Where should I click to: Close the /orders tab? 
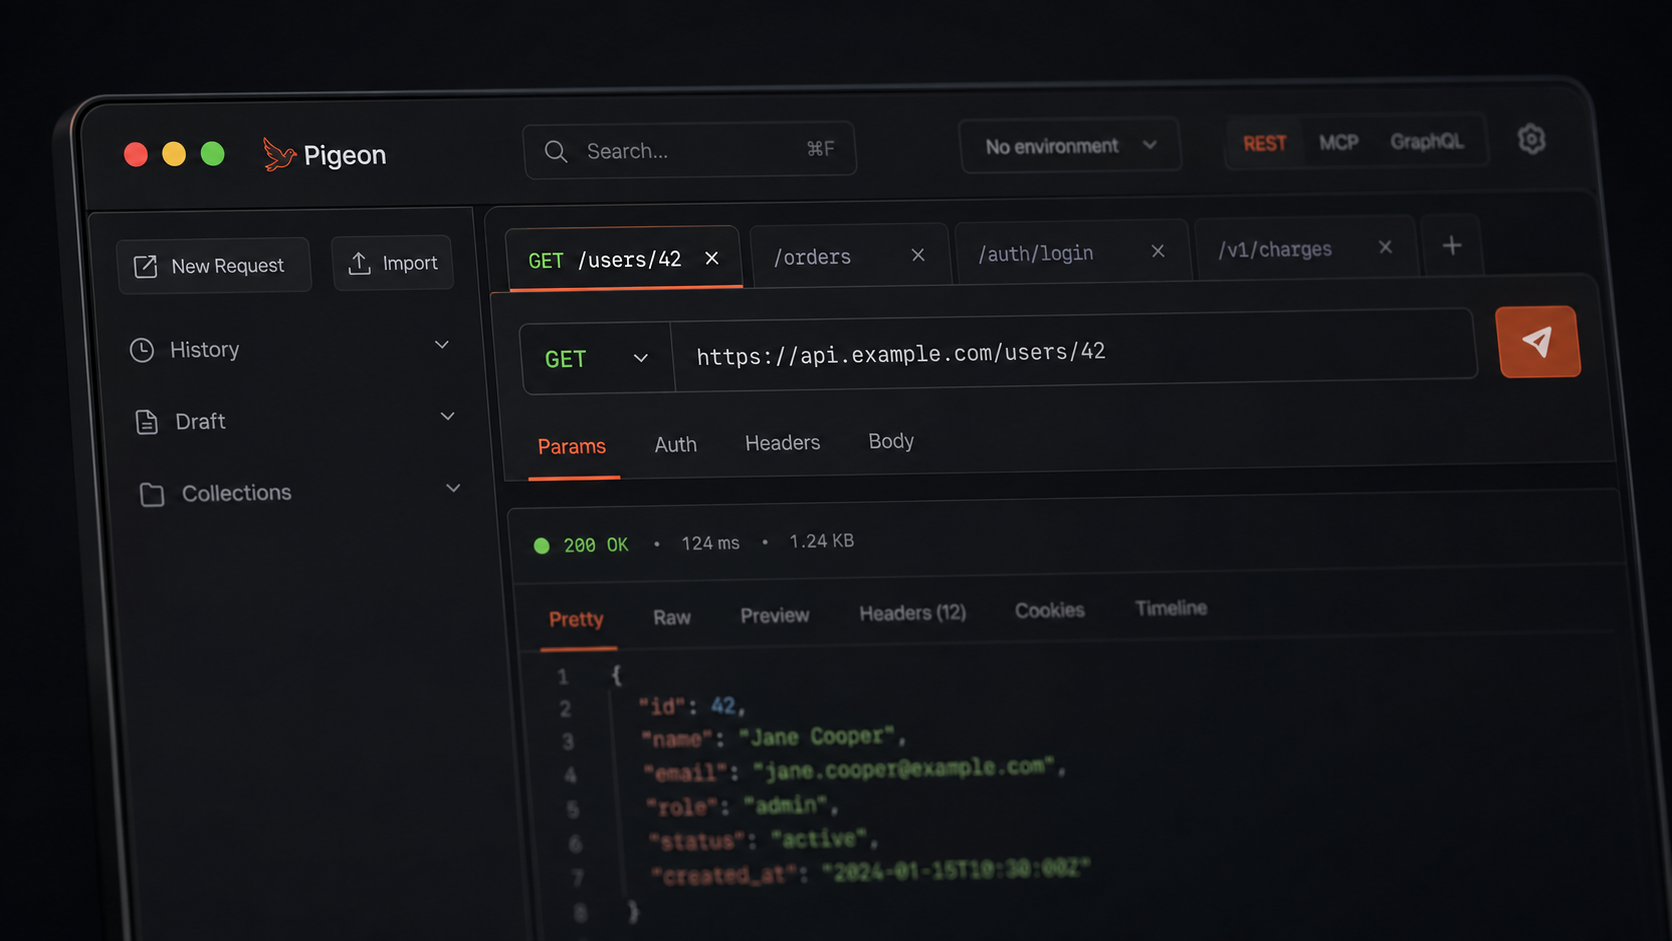tap(918, 255)
